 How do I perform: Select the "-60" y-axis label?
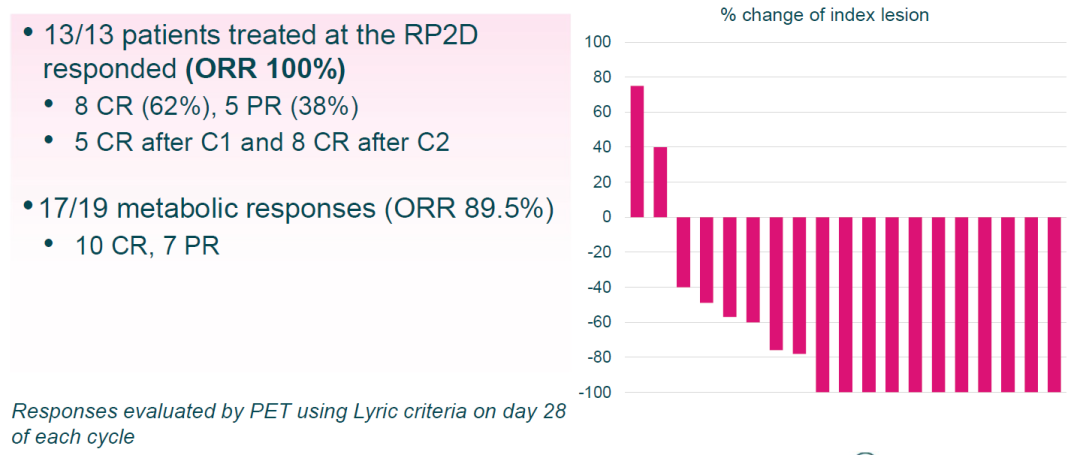coord(598,322)
